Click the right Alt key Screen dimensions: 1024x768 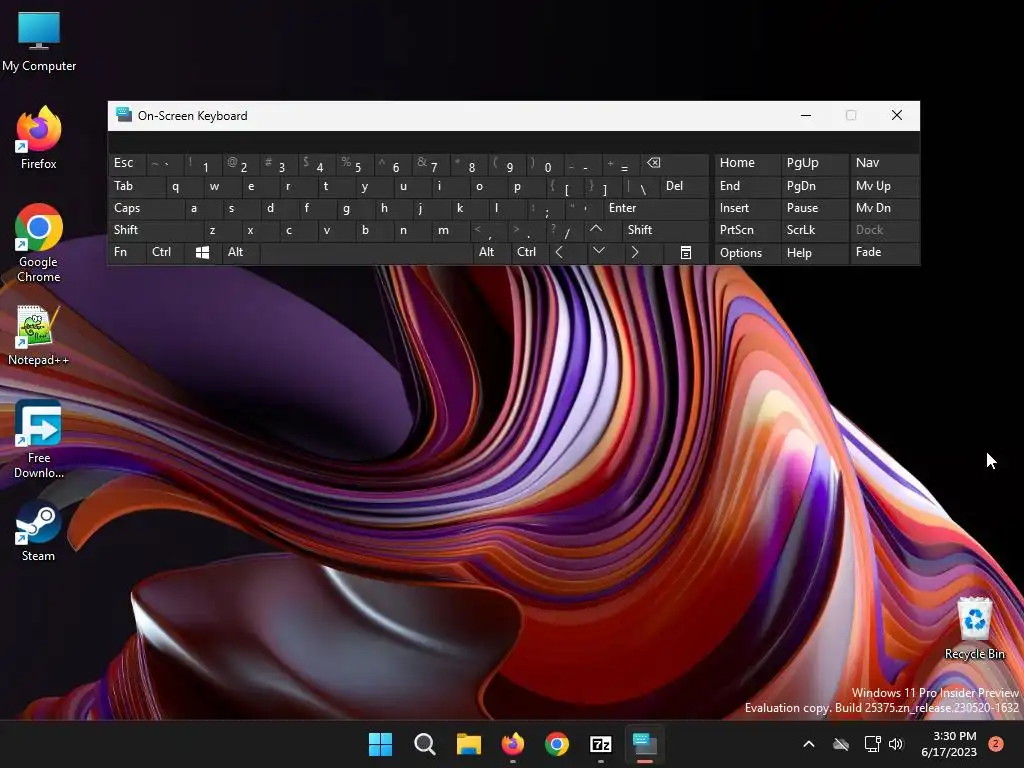491,252
